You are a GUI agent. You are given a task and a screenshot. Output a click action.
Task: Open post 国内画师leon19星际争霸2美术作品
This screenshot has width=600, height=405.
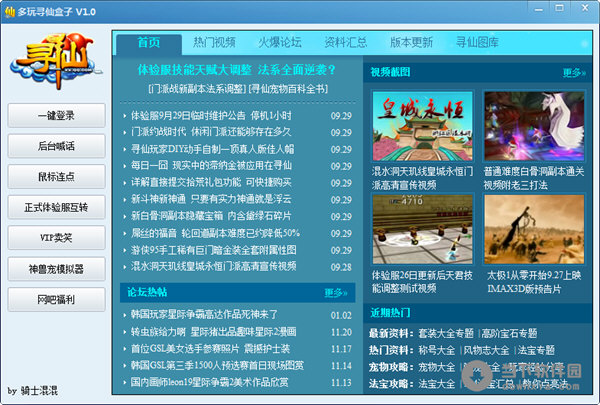210,382
